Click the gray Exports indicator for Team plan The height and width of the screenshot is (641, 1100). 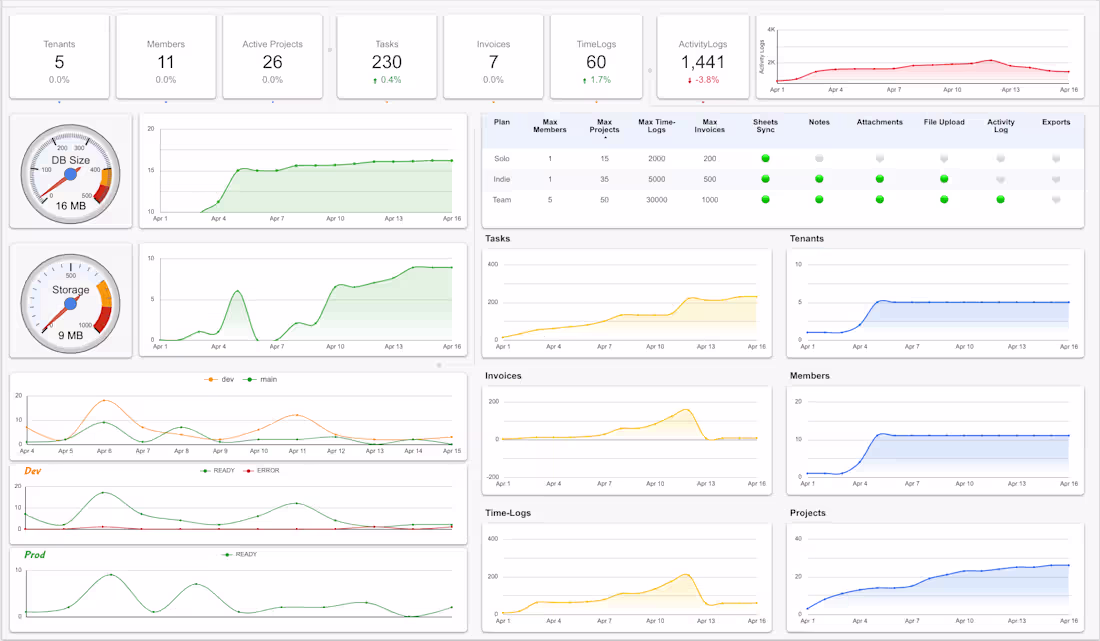(1055, 198)
